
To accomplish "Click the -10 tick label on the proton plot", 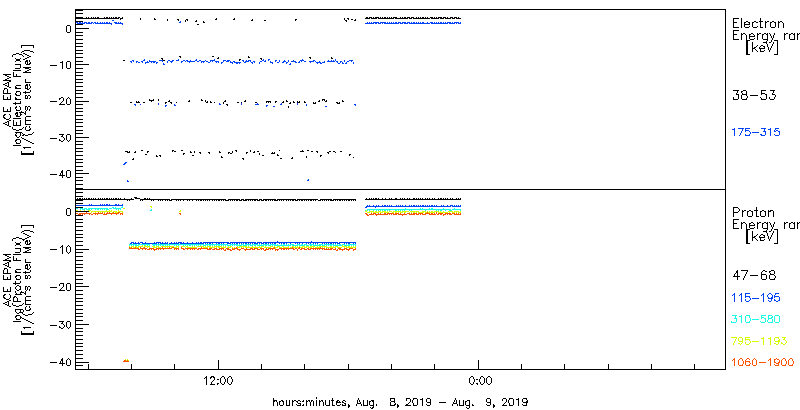I will coord(60,249).
